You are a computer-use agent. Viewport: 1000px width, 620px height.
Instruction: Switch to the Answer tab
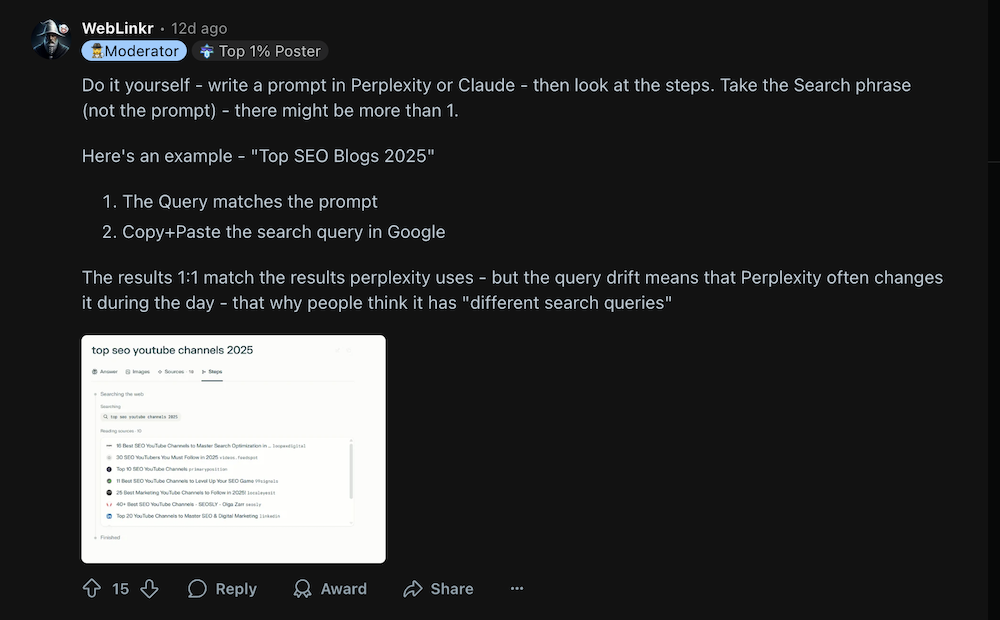click(105, 372)
